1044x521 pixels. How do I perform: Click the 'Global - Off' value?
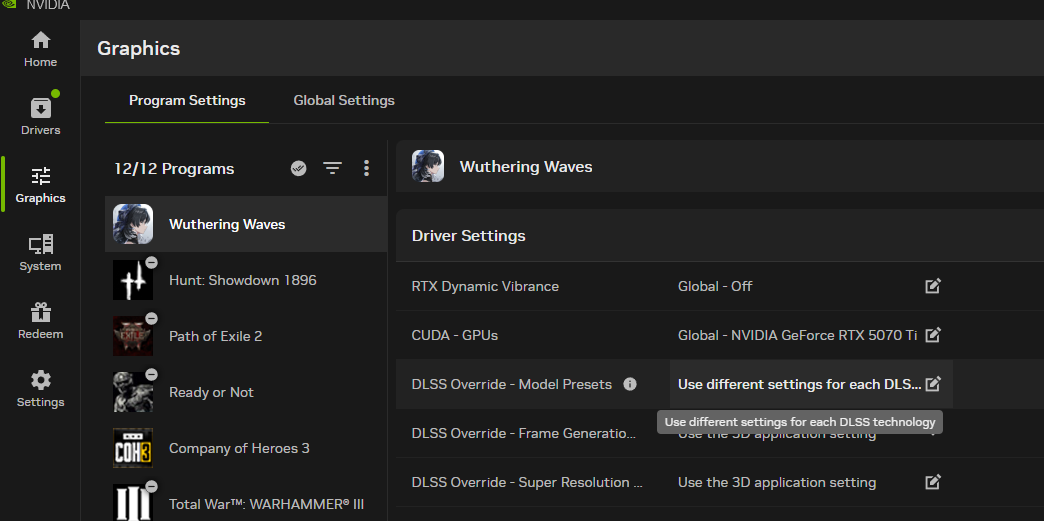click(715, 286)
